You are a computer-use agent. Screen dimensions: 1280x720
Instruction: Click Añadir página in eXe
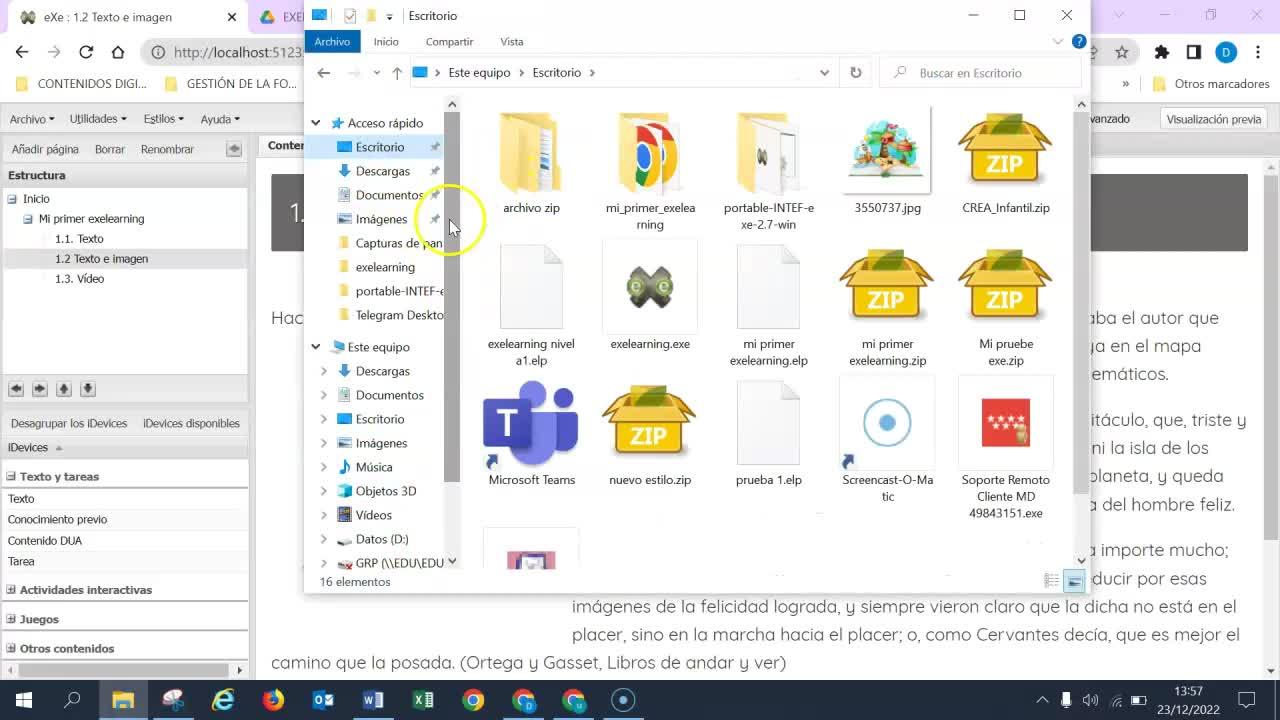[45, 149]
